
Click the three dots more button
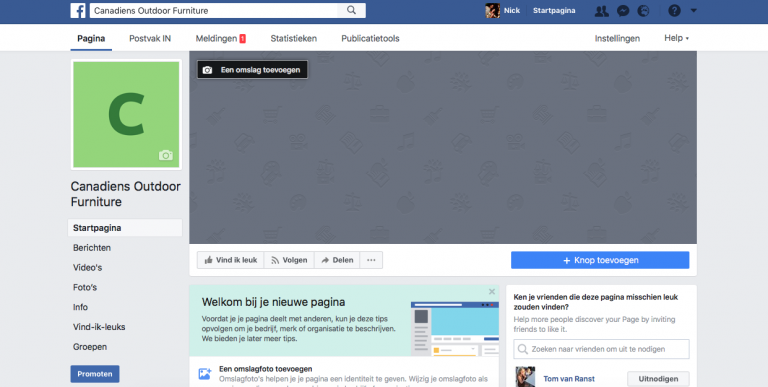[x=371, y=260]
